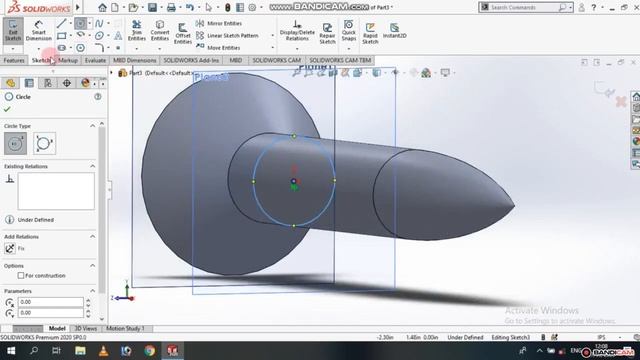
Task: Select the active Circle tool in ribbon
Action: tap(80, 24)
